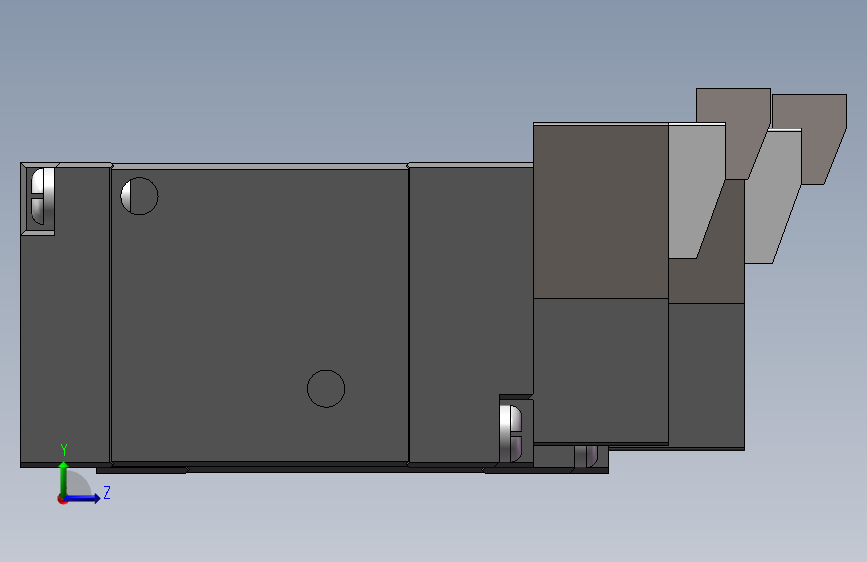
Task: Click the green Y axis arrow of the triad
Action: click(63, 478)
